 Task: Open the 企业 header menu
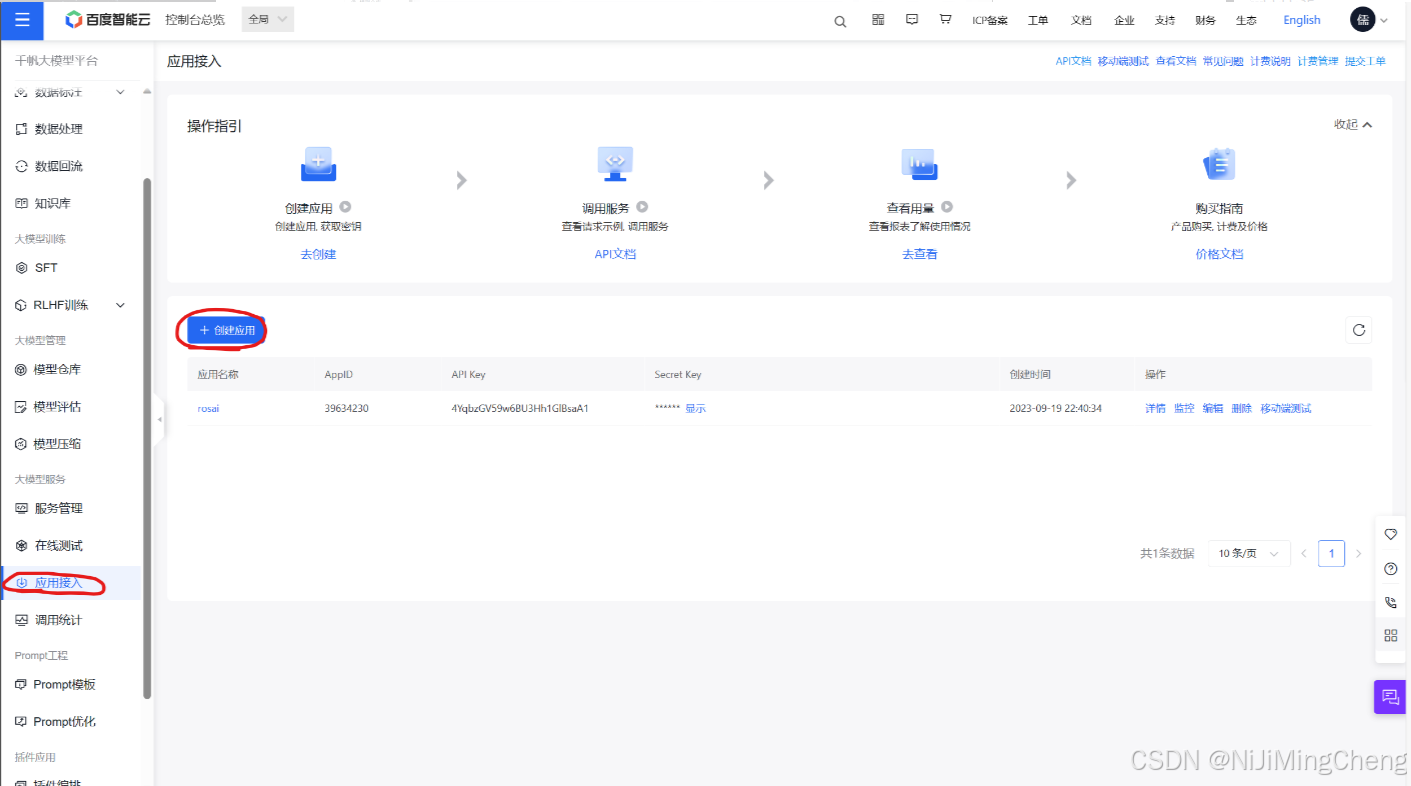click(x=1124, y=21)
